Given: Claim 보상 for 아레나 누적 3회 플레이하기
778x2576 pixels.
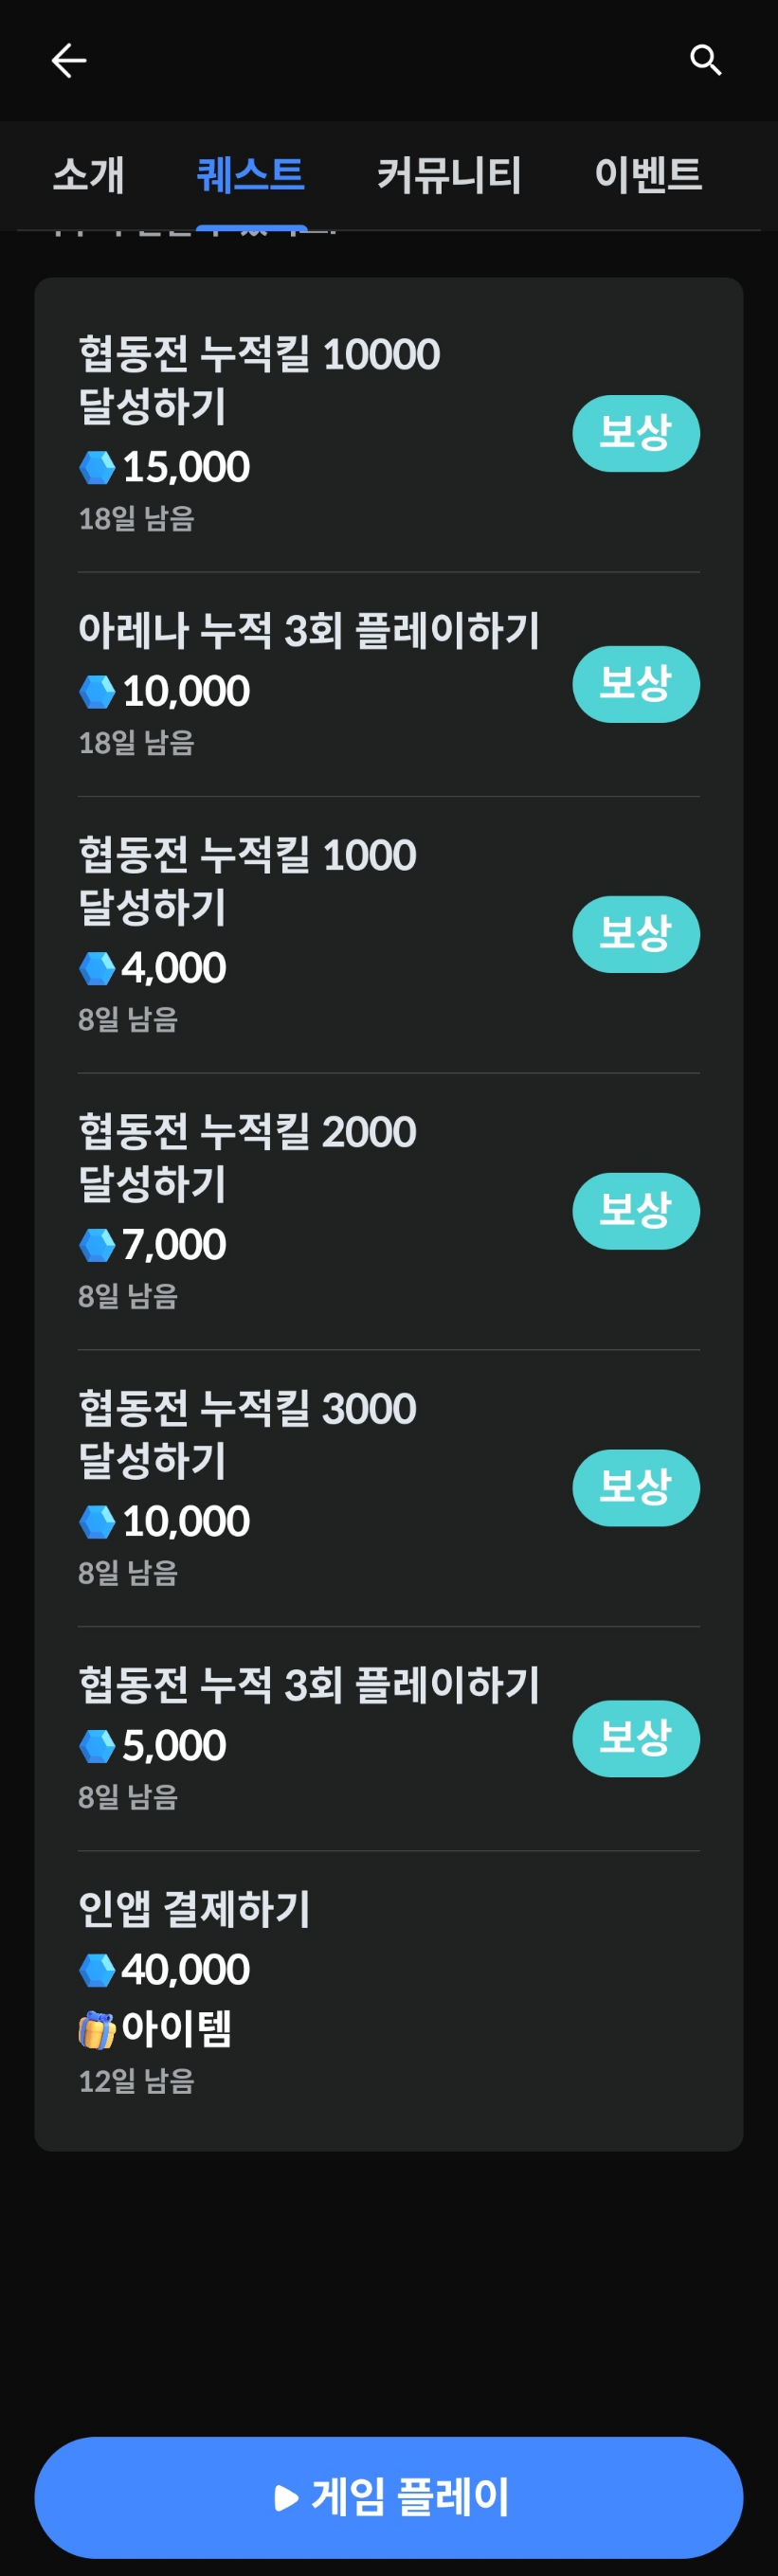Looking at the screenshot, I should pos(636,684).
